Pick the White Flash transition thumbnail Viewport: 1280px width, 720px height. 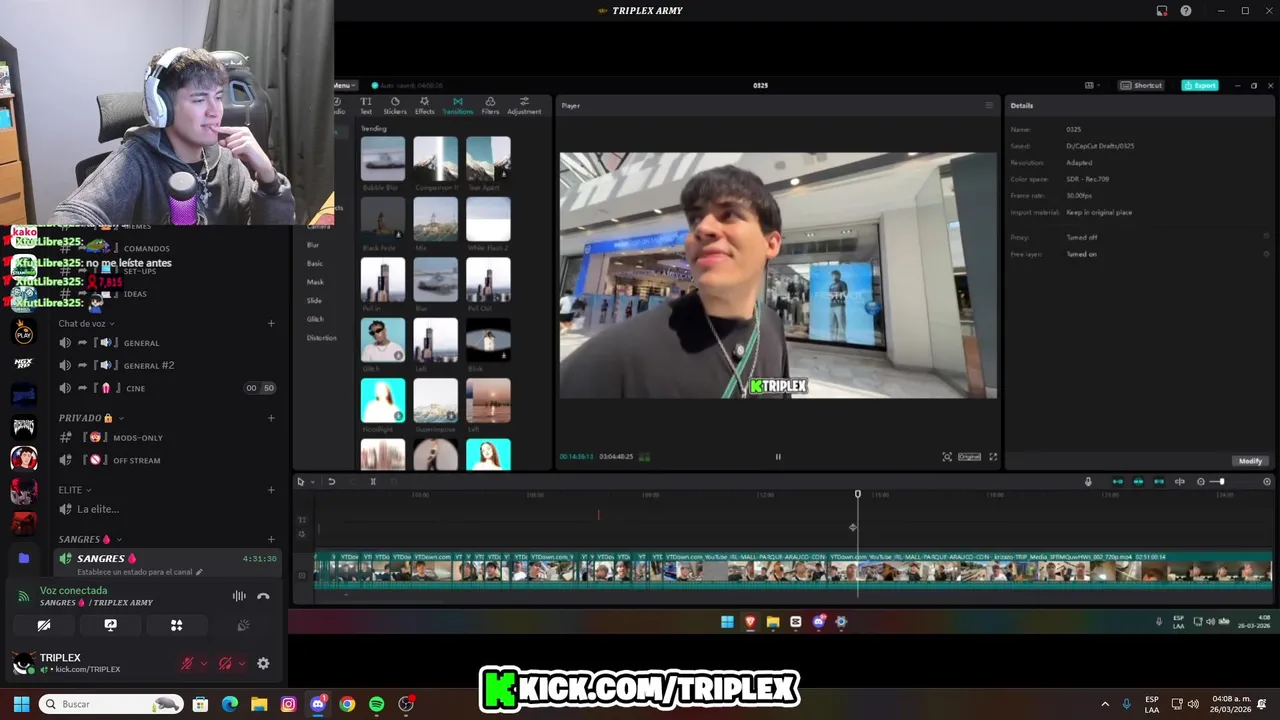tap(488, 219)
